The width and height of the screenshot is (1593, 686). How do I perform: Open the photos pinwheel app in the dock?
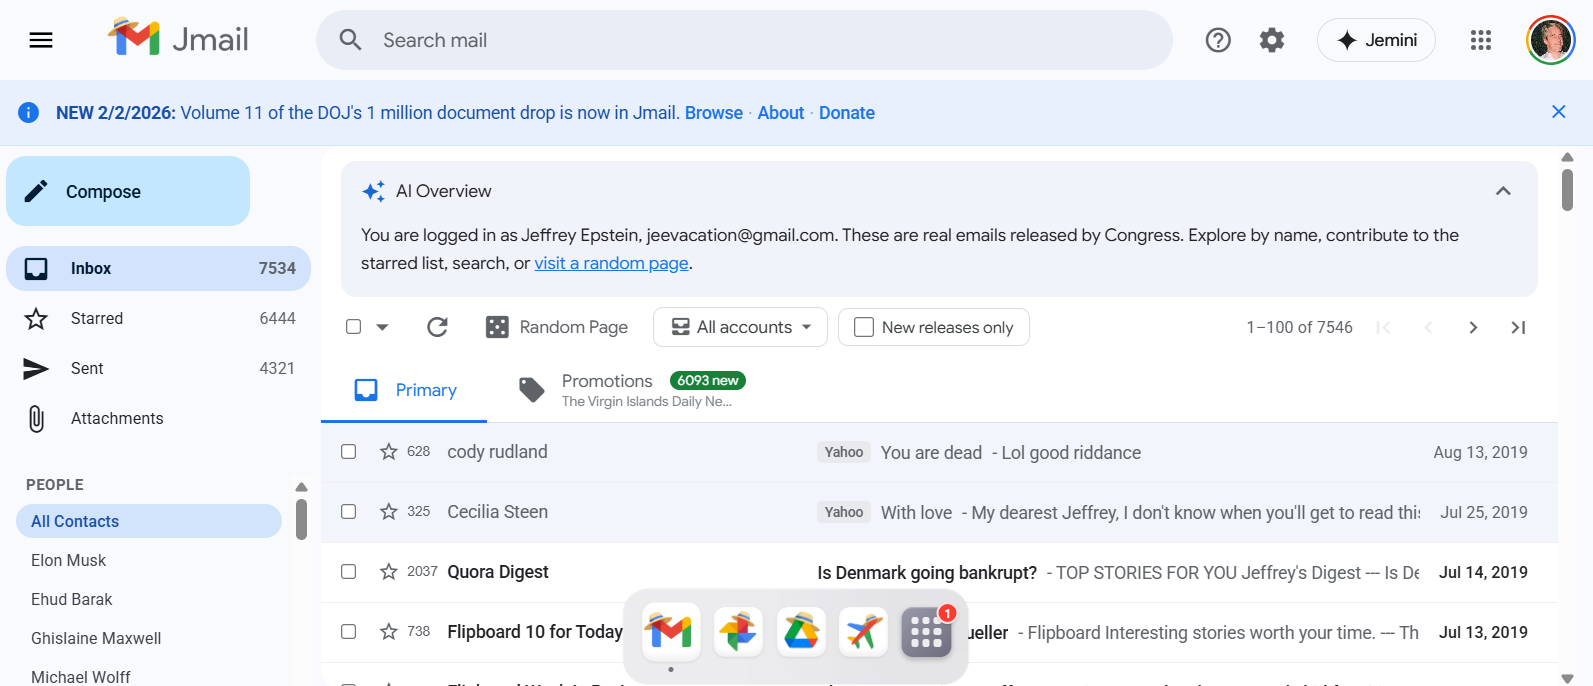738,632
